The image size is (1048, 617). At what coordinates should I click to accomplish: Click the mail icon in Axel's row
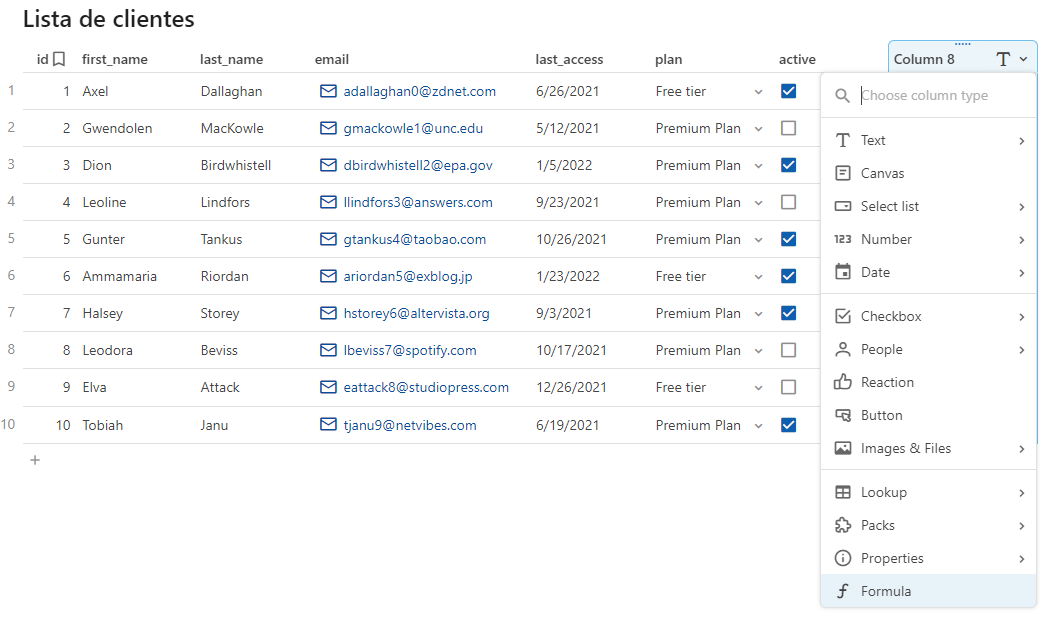[x=328, y=91]
